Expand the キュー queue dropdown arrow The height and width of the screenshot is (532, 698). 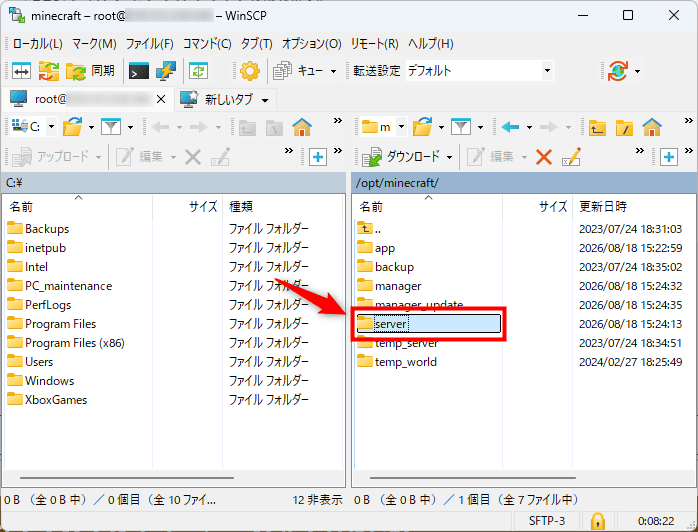[x=333, y=71]
